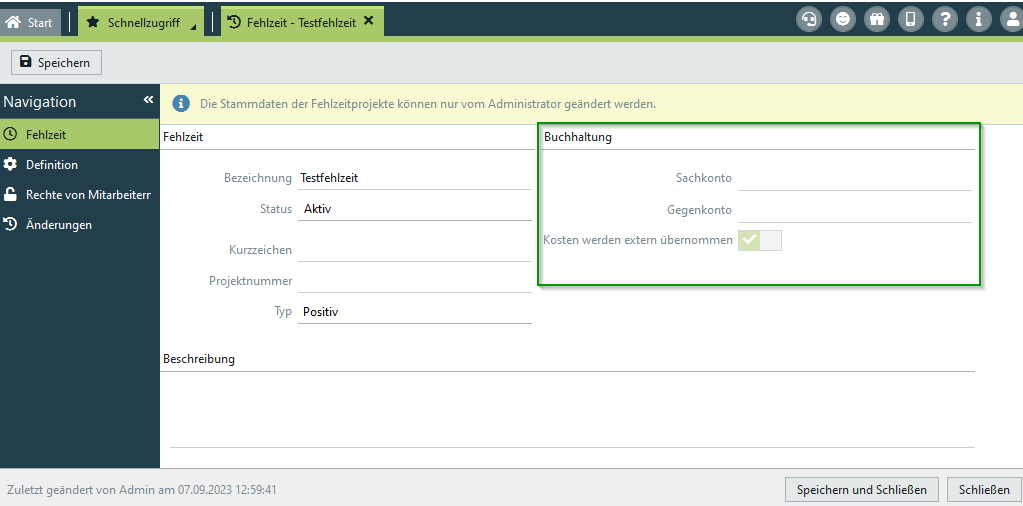This screenshot has width=1023, height=506.
Task: Open Änderungen in the navigation
Action: click(x=58, y=225)
